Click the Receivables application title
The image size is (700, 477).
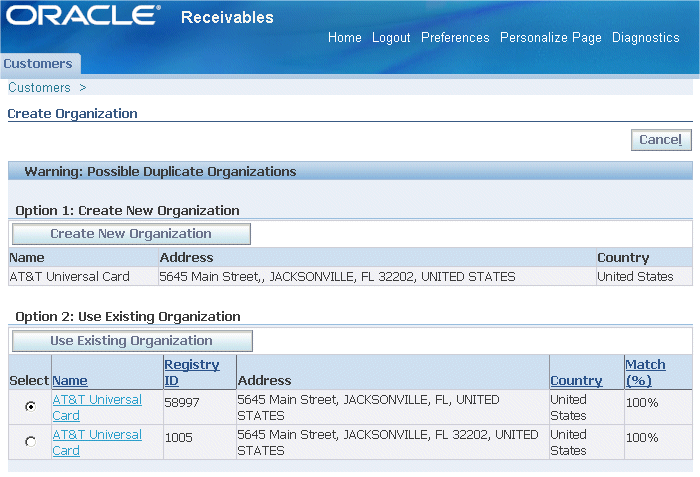click(x=227, y=17)
